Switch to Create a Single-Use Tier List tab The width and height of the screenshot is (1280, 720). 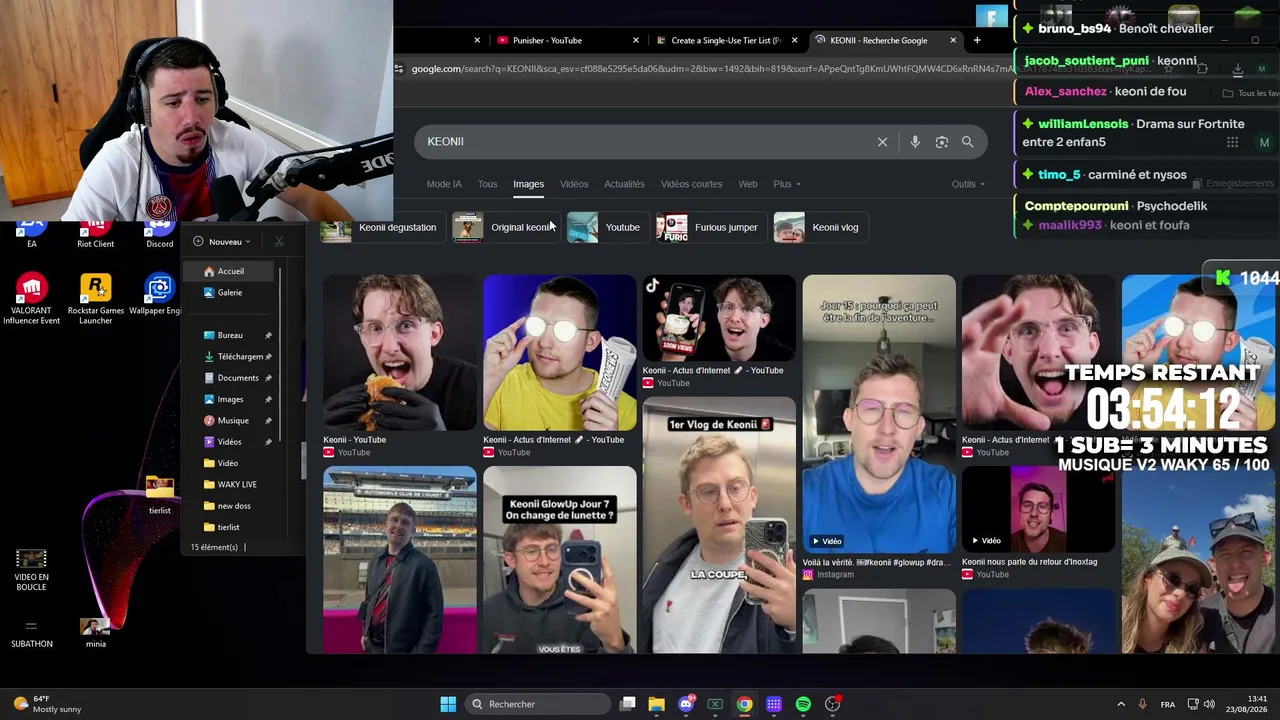726,41
